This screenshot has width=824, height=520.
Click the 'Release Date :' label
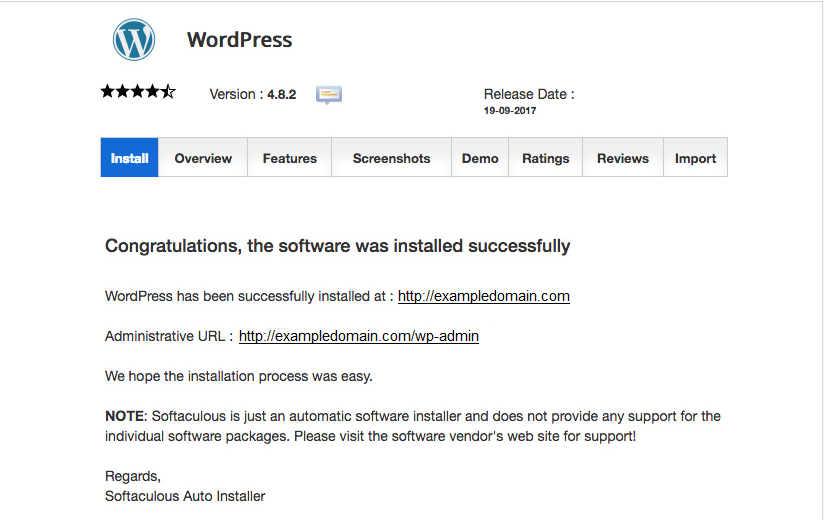click(529, 95)
